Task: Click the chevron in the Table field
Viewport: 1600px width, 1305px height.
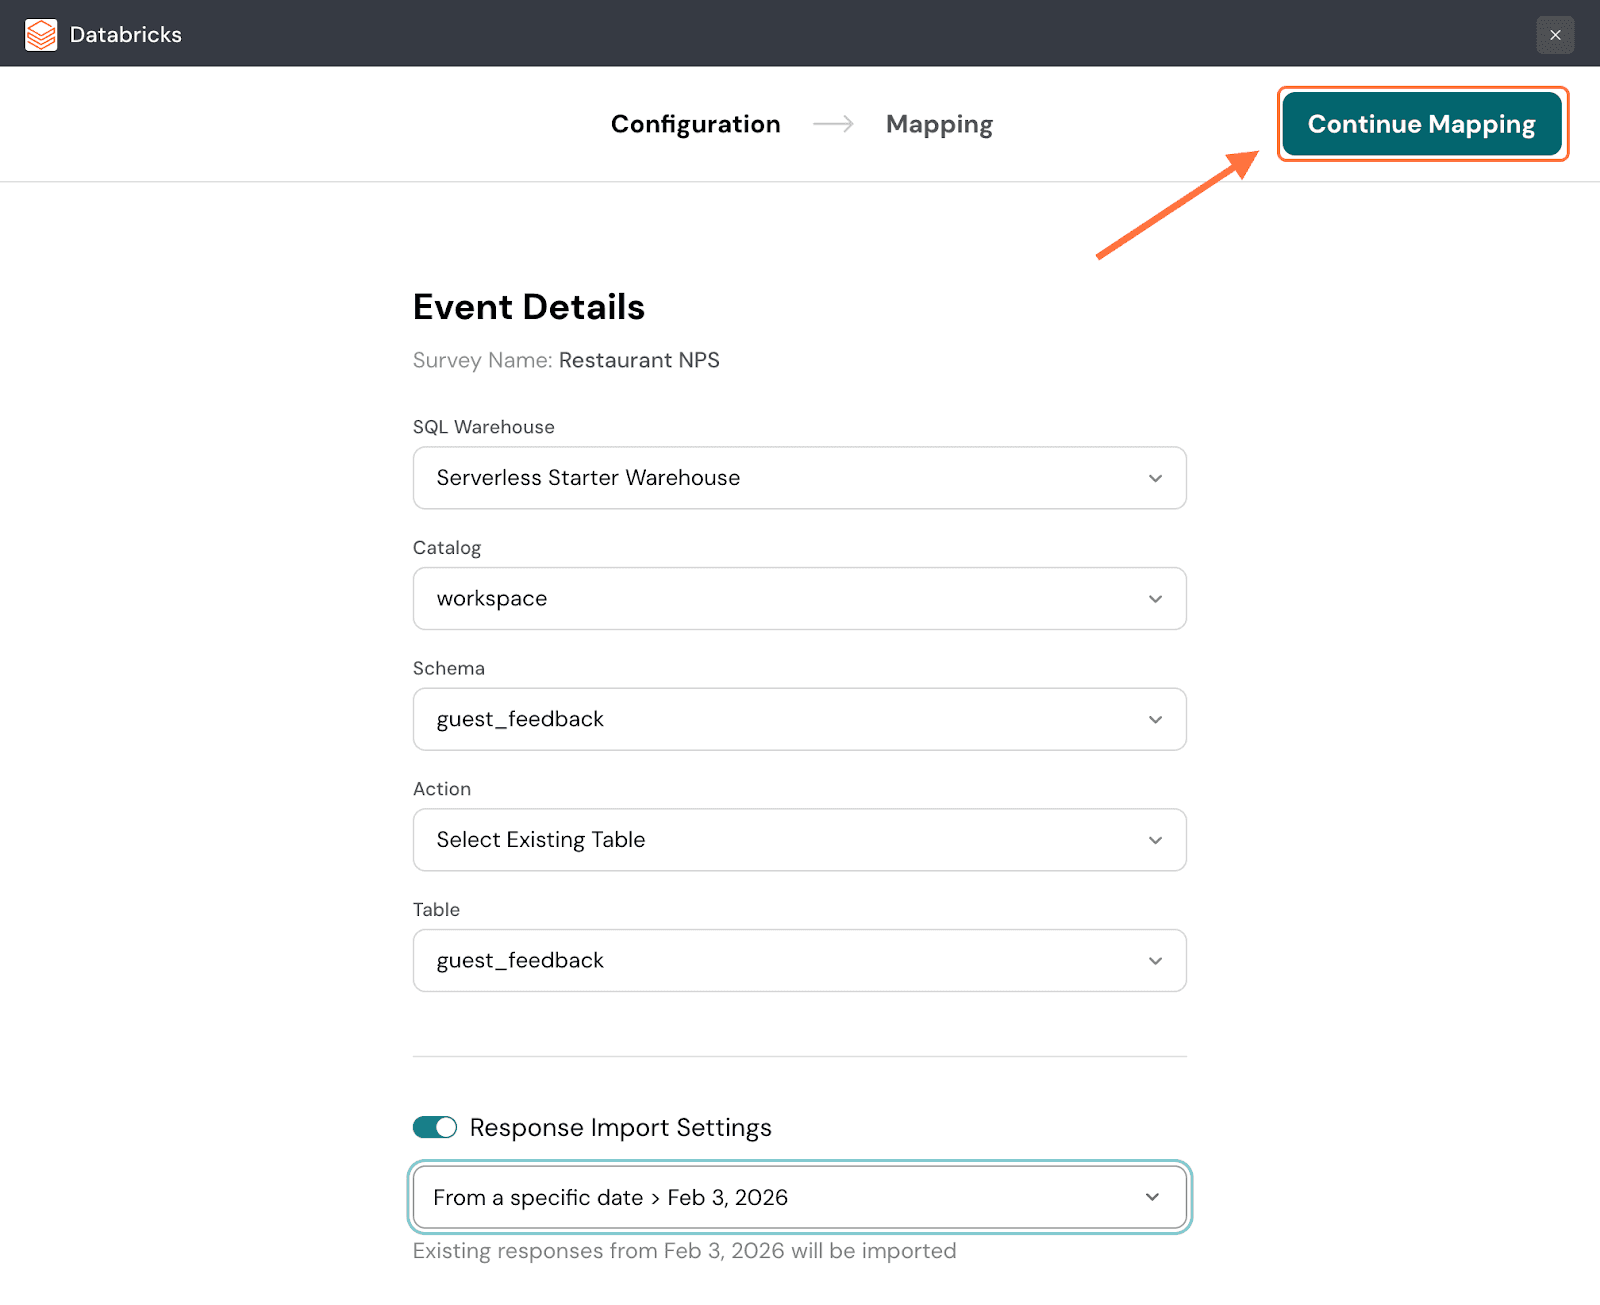Action: click(1155, 961)
